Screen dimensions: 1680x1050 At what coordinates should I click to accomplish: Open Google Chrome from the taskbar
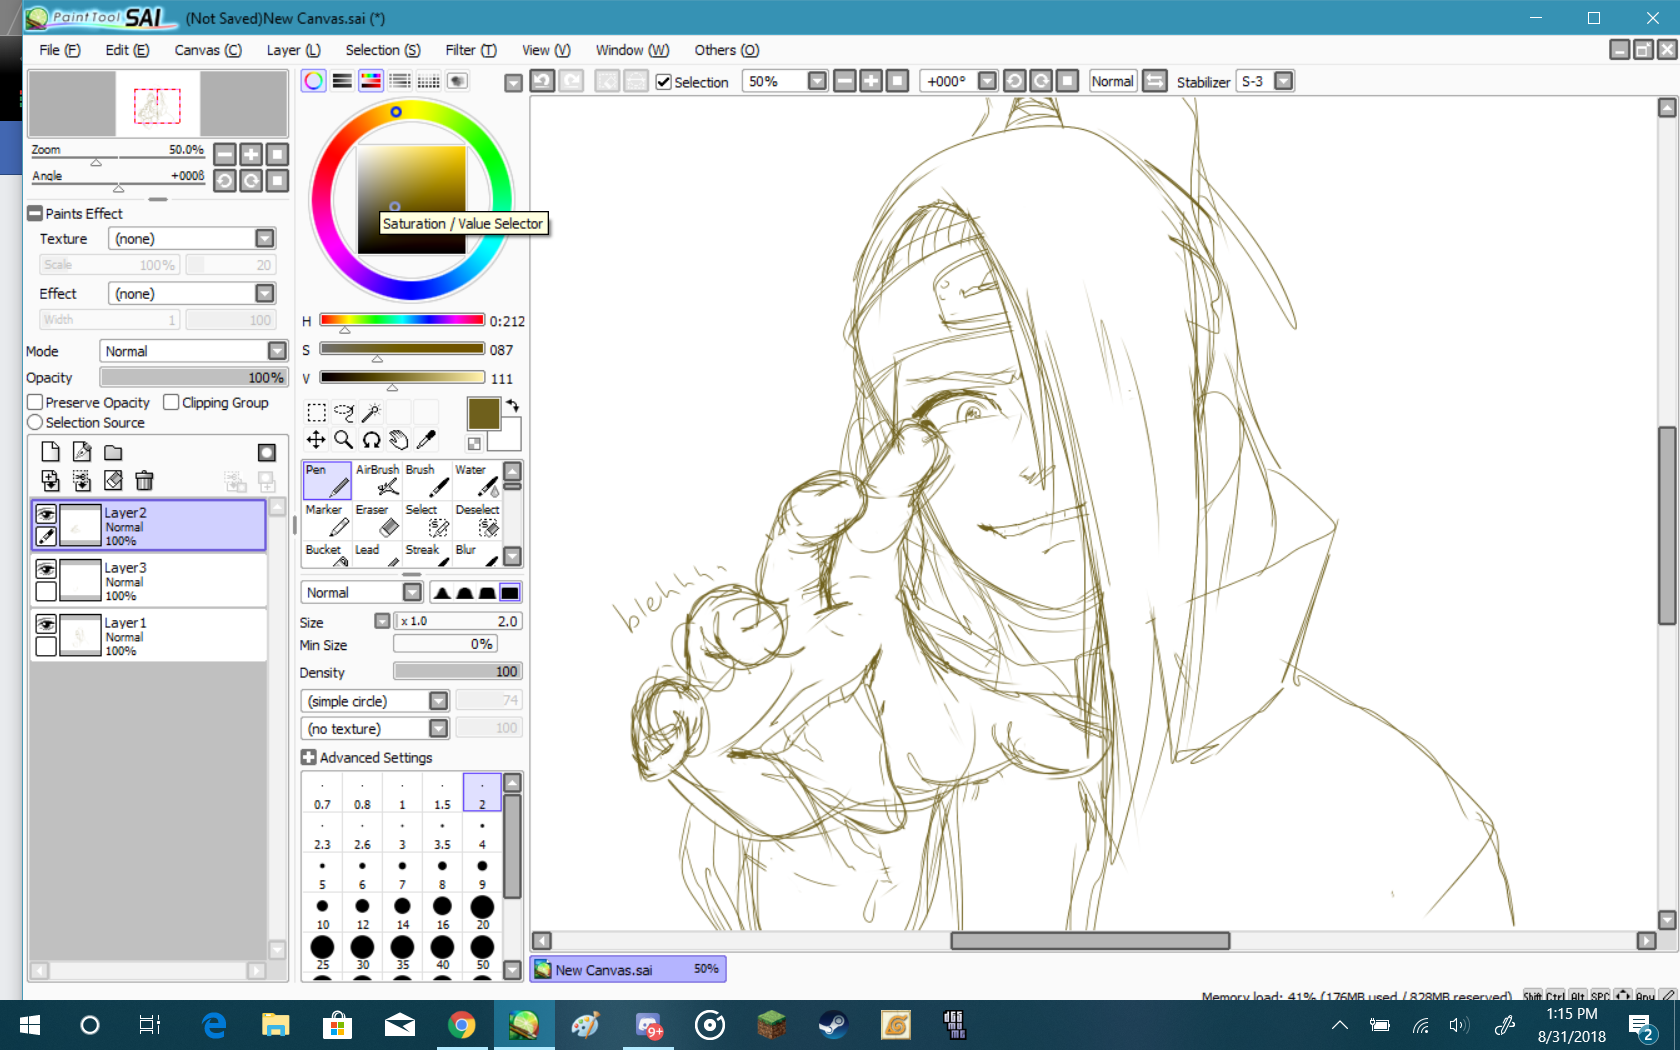click(461, 1025)
